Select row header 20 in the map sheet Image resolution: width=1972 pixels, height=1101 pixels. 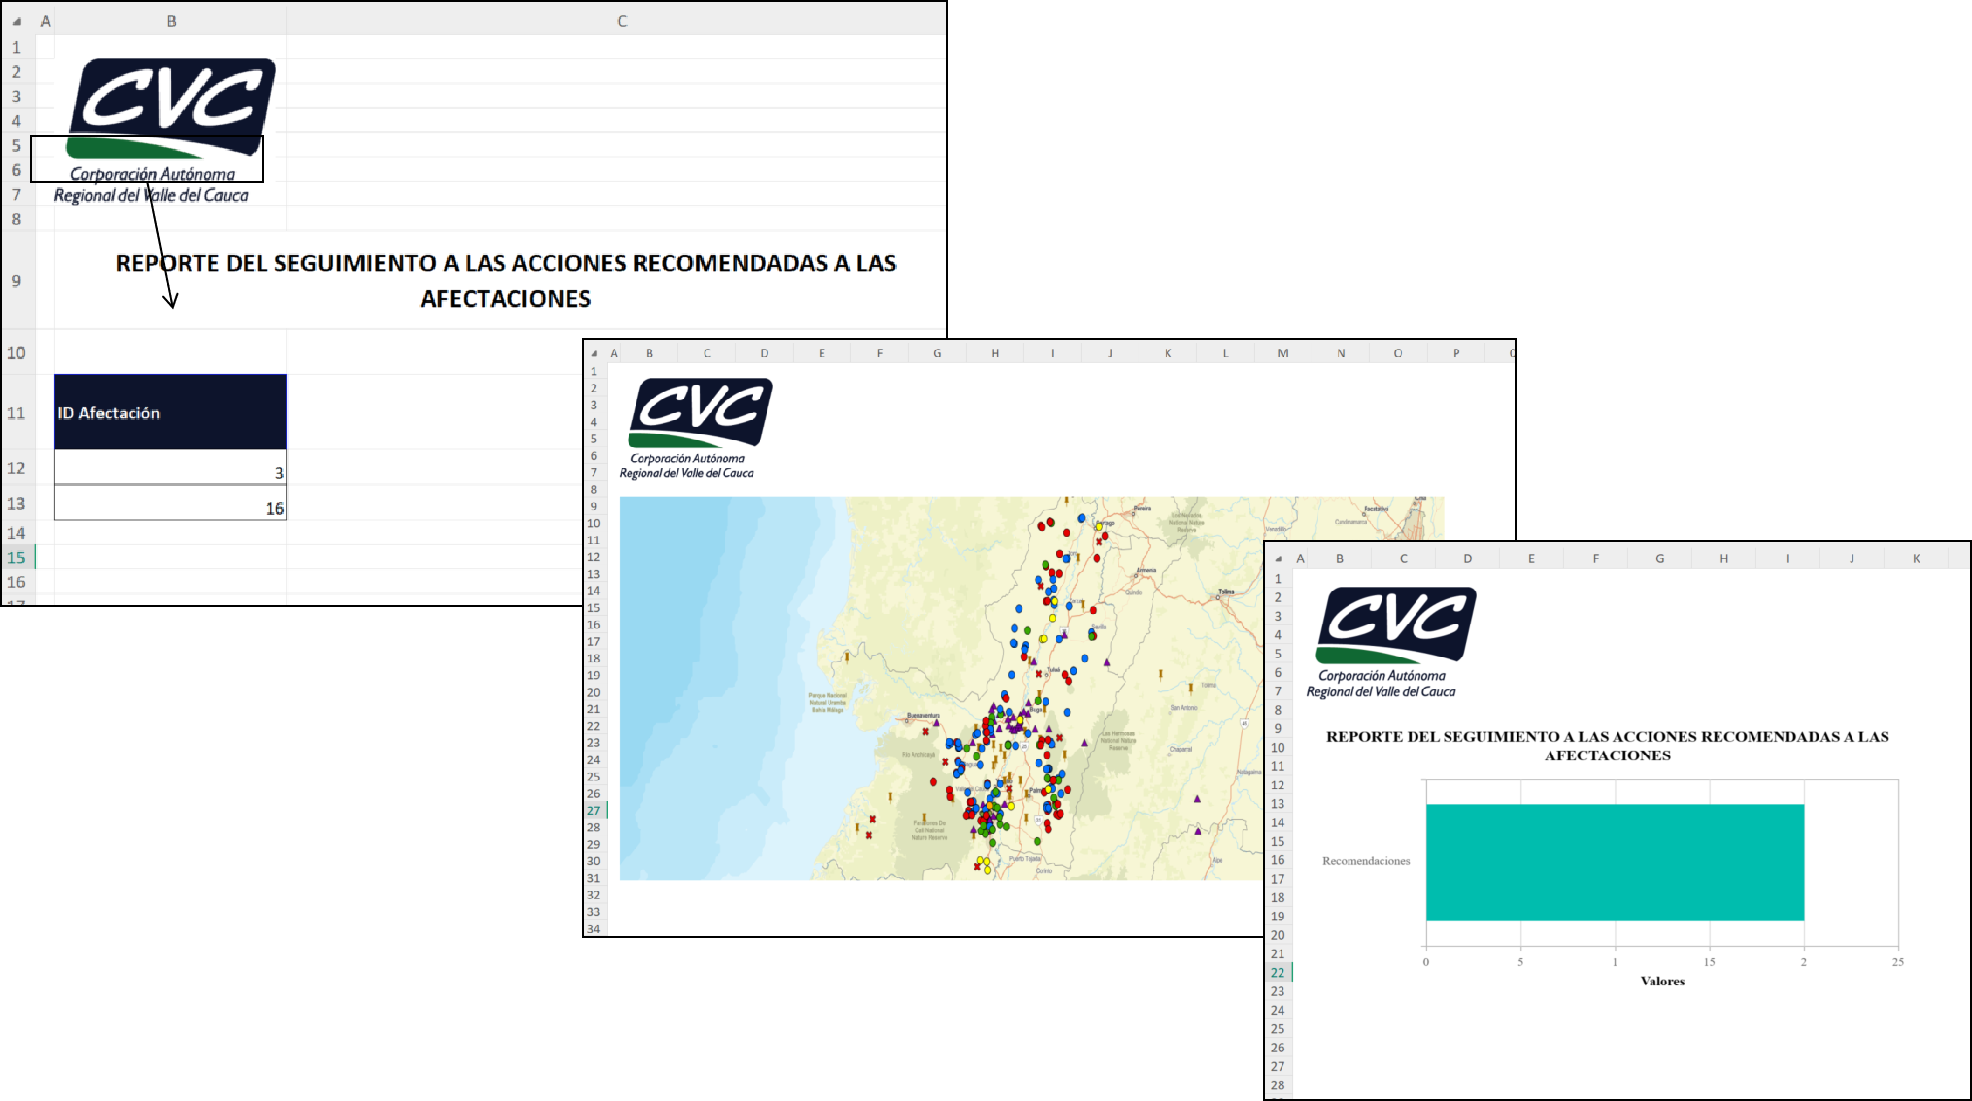coord(594,692)
